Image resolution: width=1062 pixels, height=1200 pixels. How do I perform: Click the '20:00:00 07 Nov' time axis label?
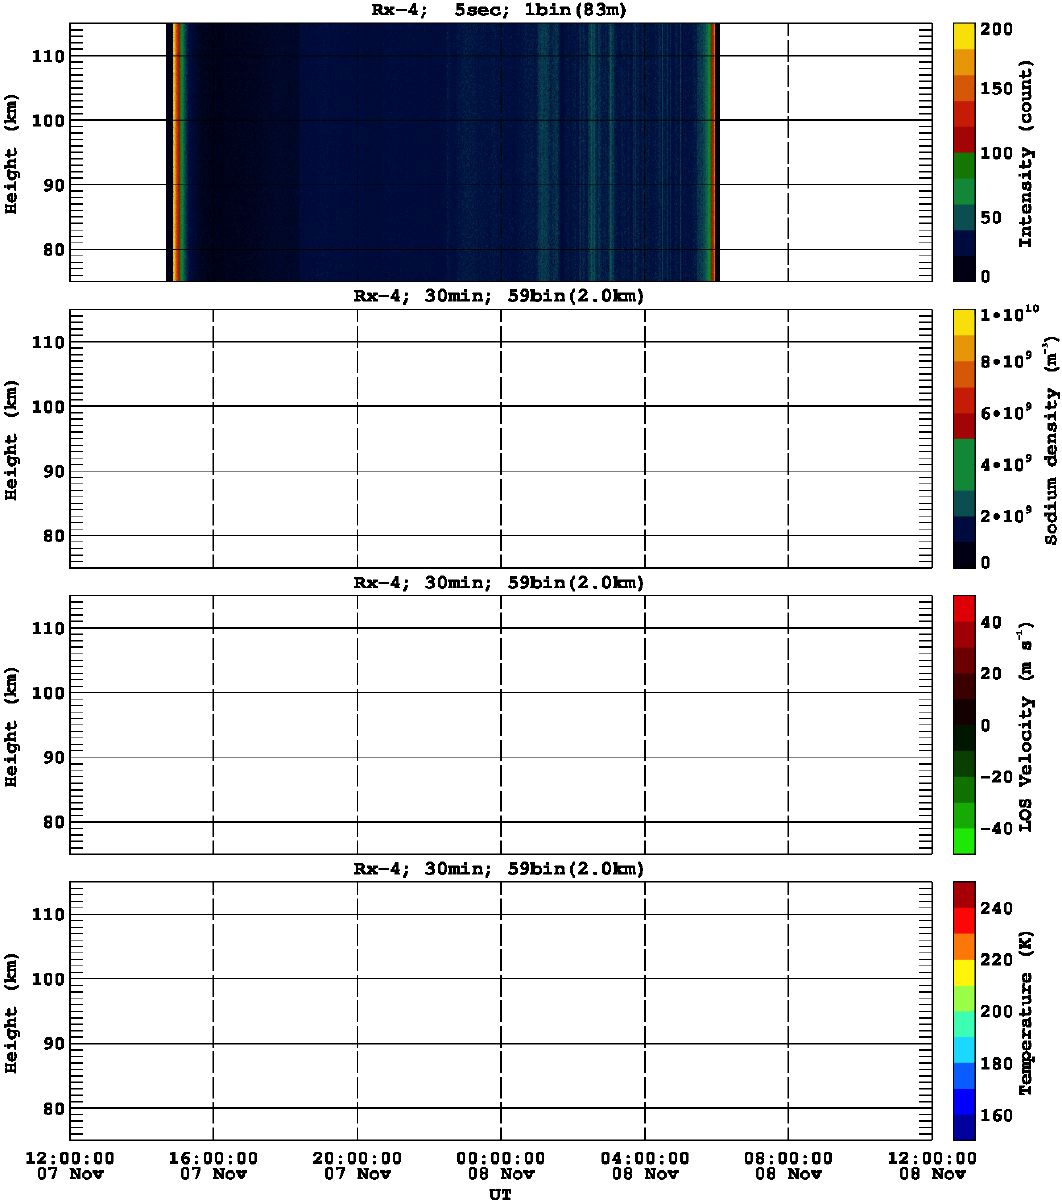357,1165
